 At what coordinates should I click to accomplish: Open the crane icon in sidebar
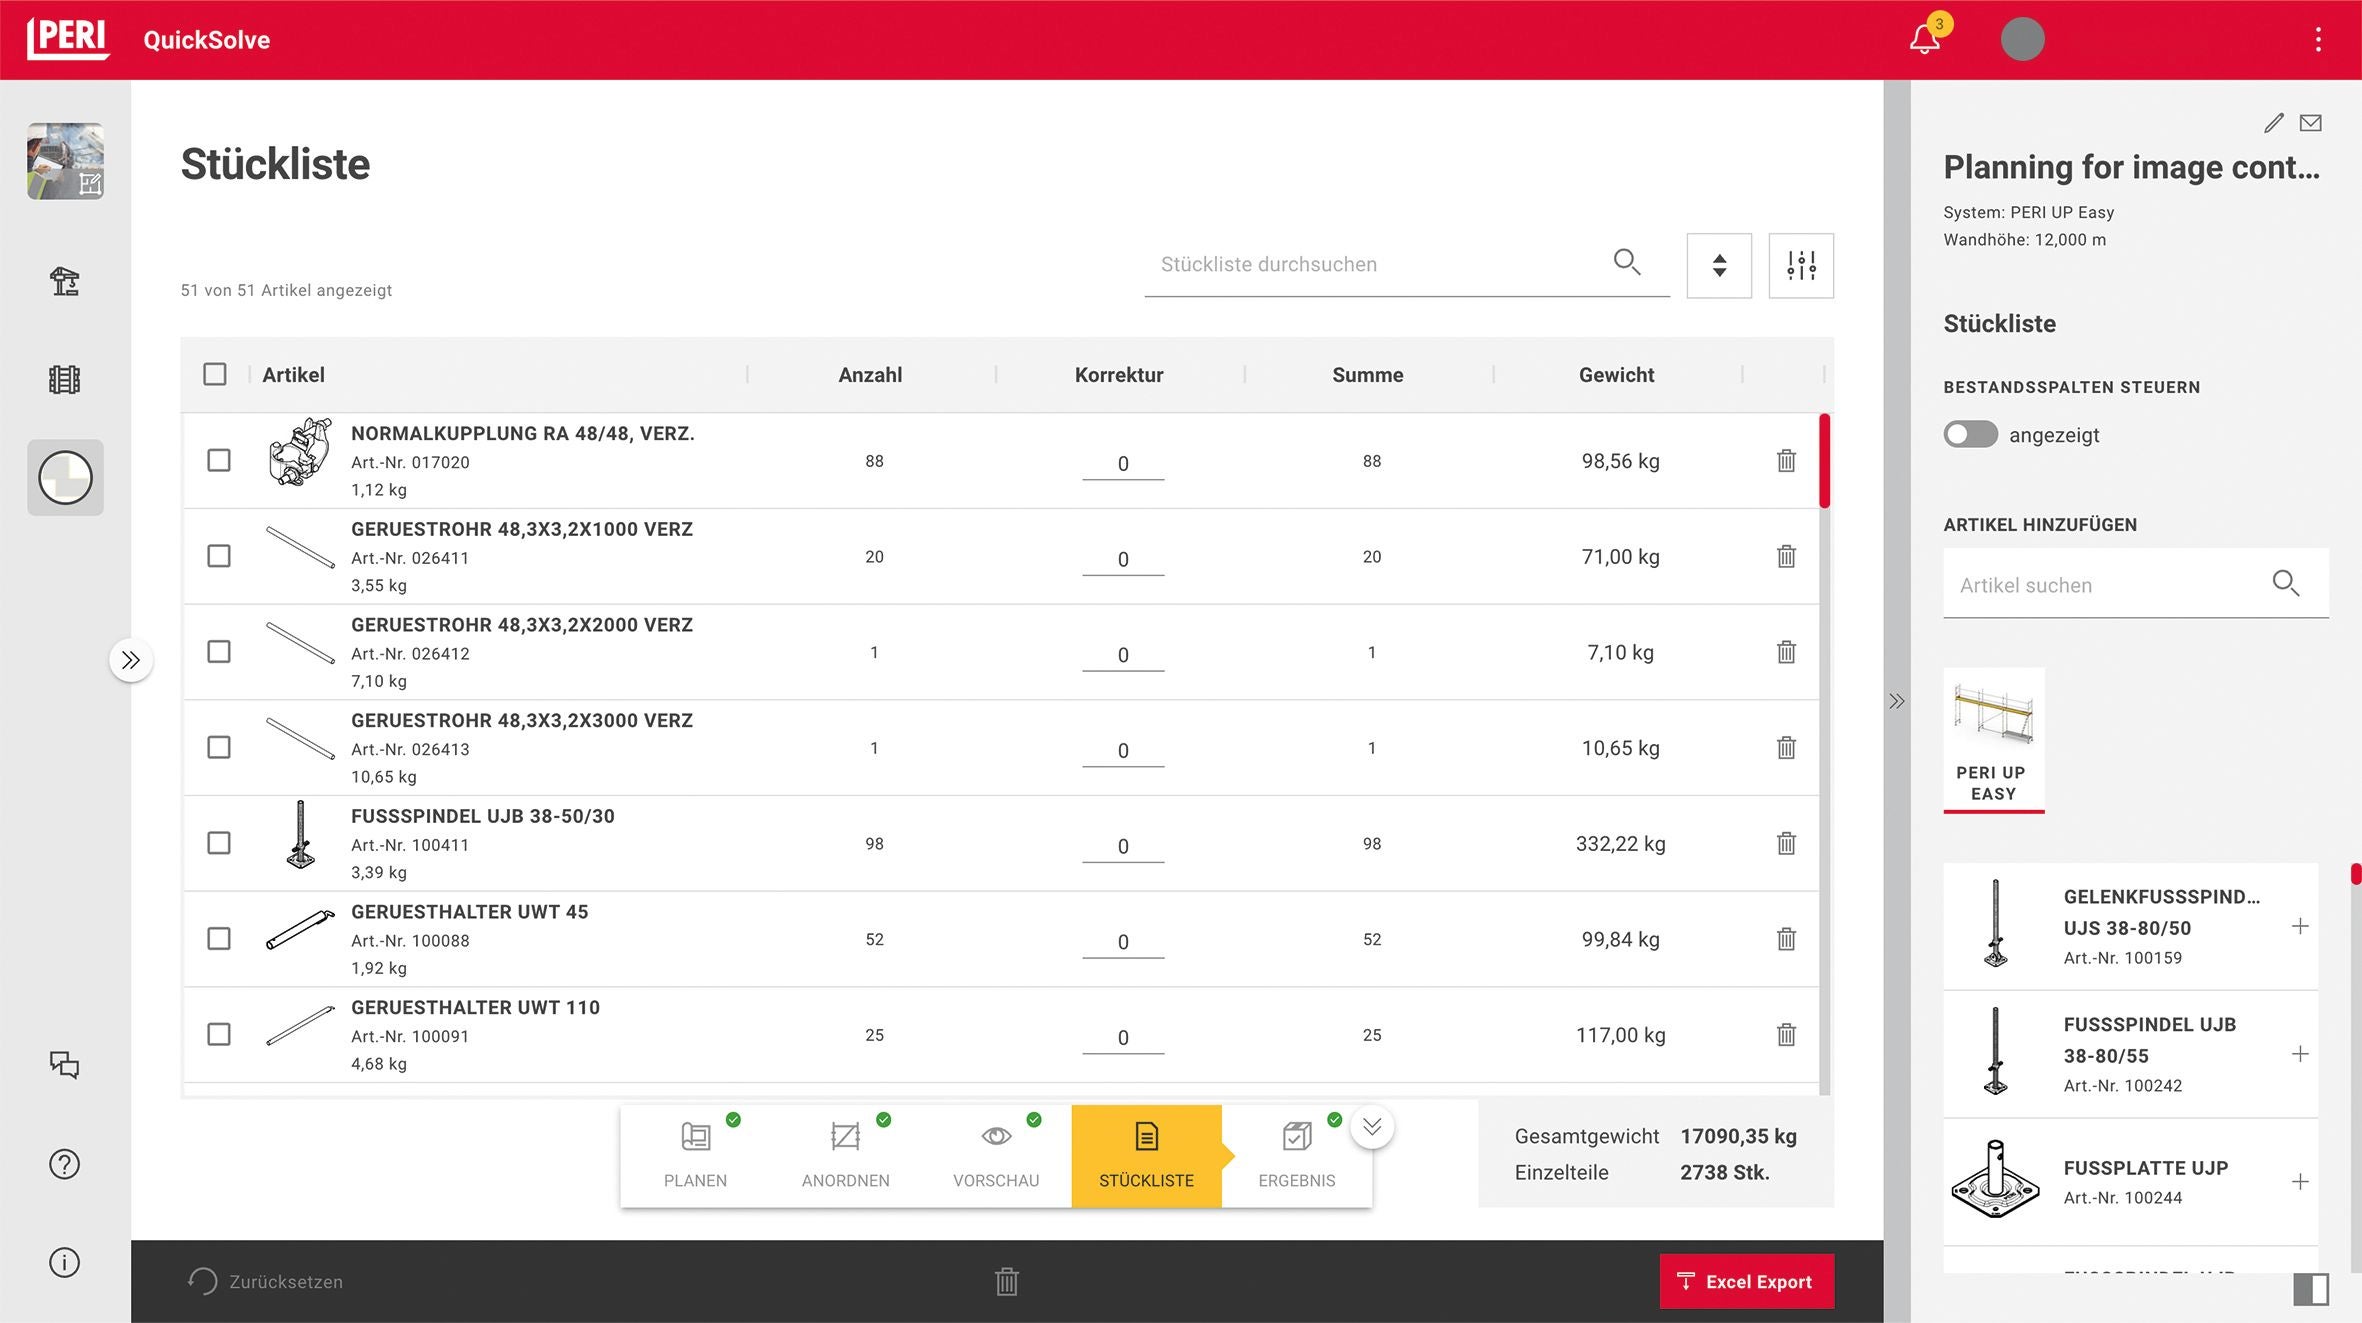(65, 282)
